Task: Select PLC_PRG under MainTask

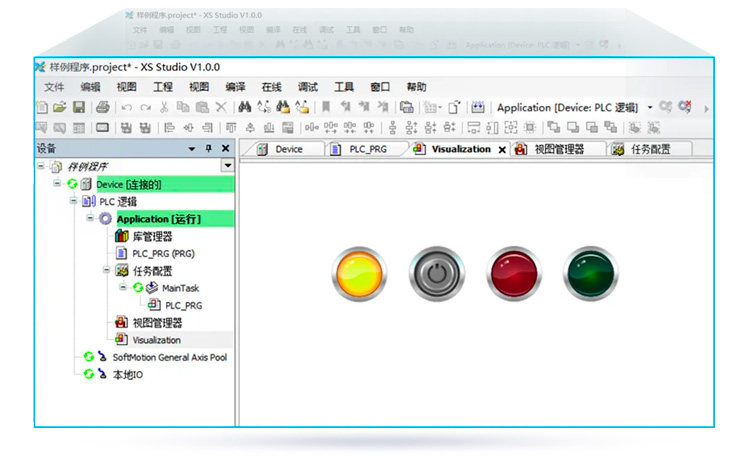Action: (184, 305)
